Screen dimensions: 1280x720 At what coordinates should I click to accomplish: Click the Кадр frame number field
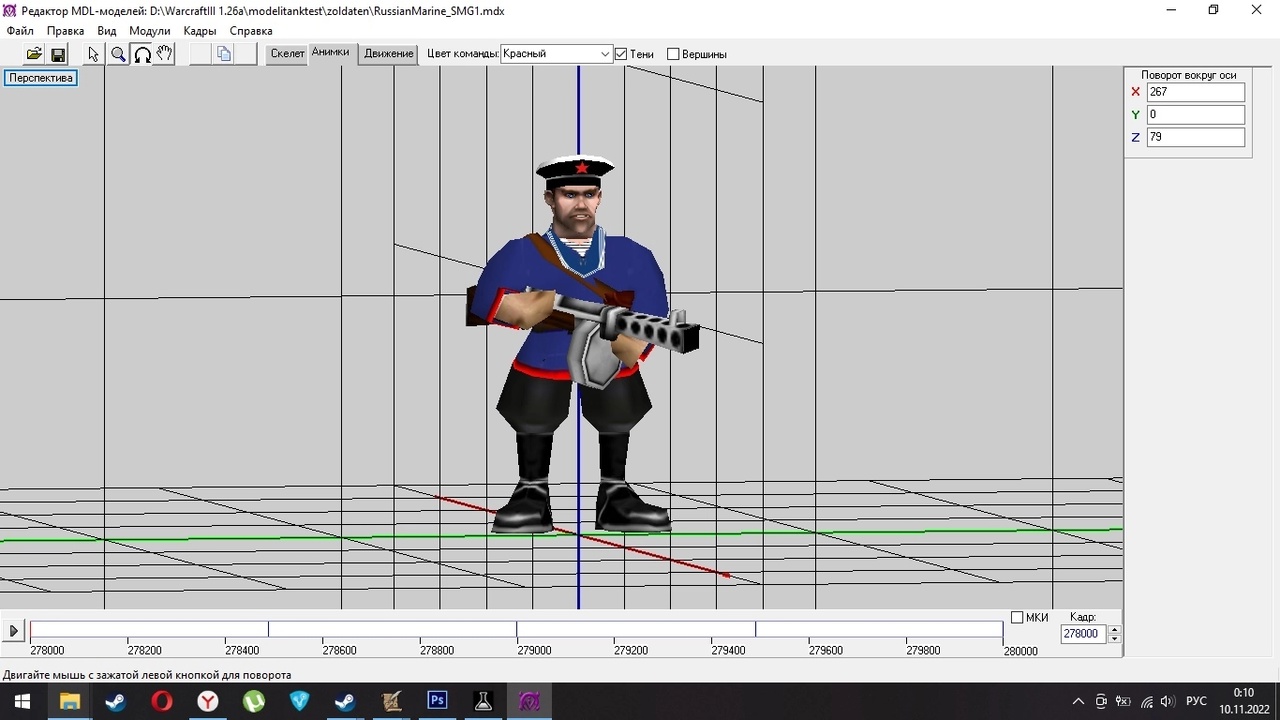click(1084, 634)
